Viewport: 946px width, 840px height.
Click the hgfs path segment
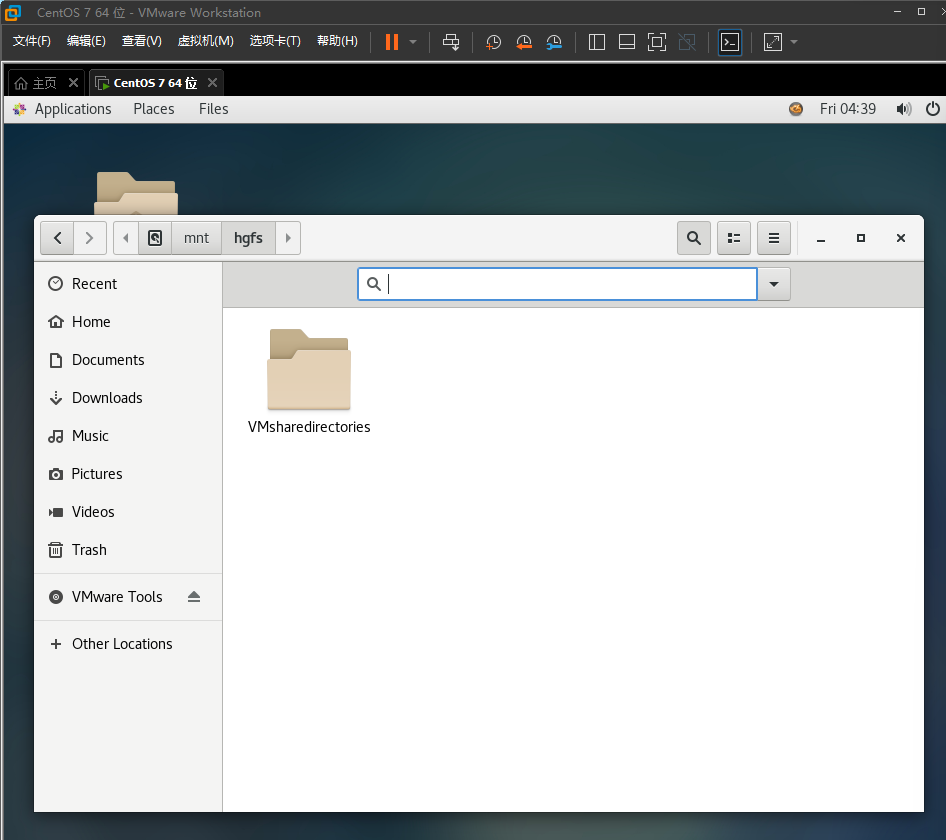point(249,238)
